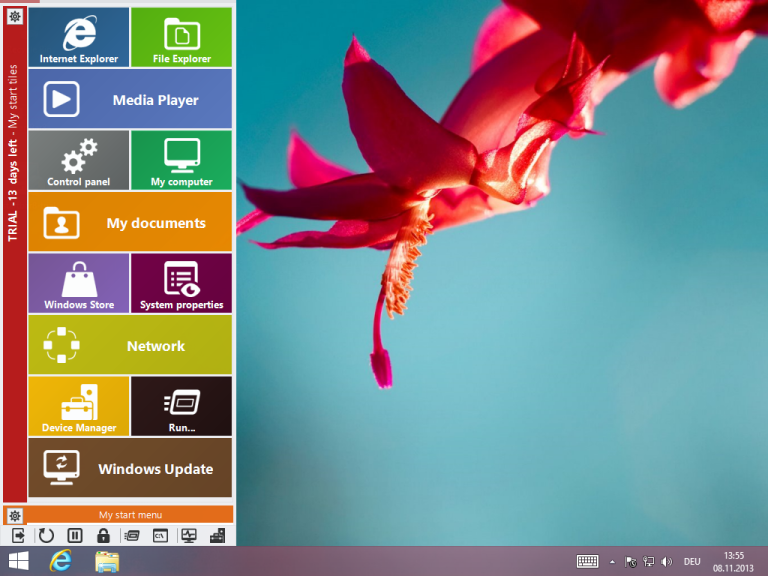The image size is (768, 576).
Task: Click the lock computer icon in bottom toolbar
Action: pyautogui.click(x=103, y=536)
